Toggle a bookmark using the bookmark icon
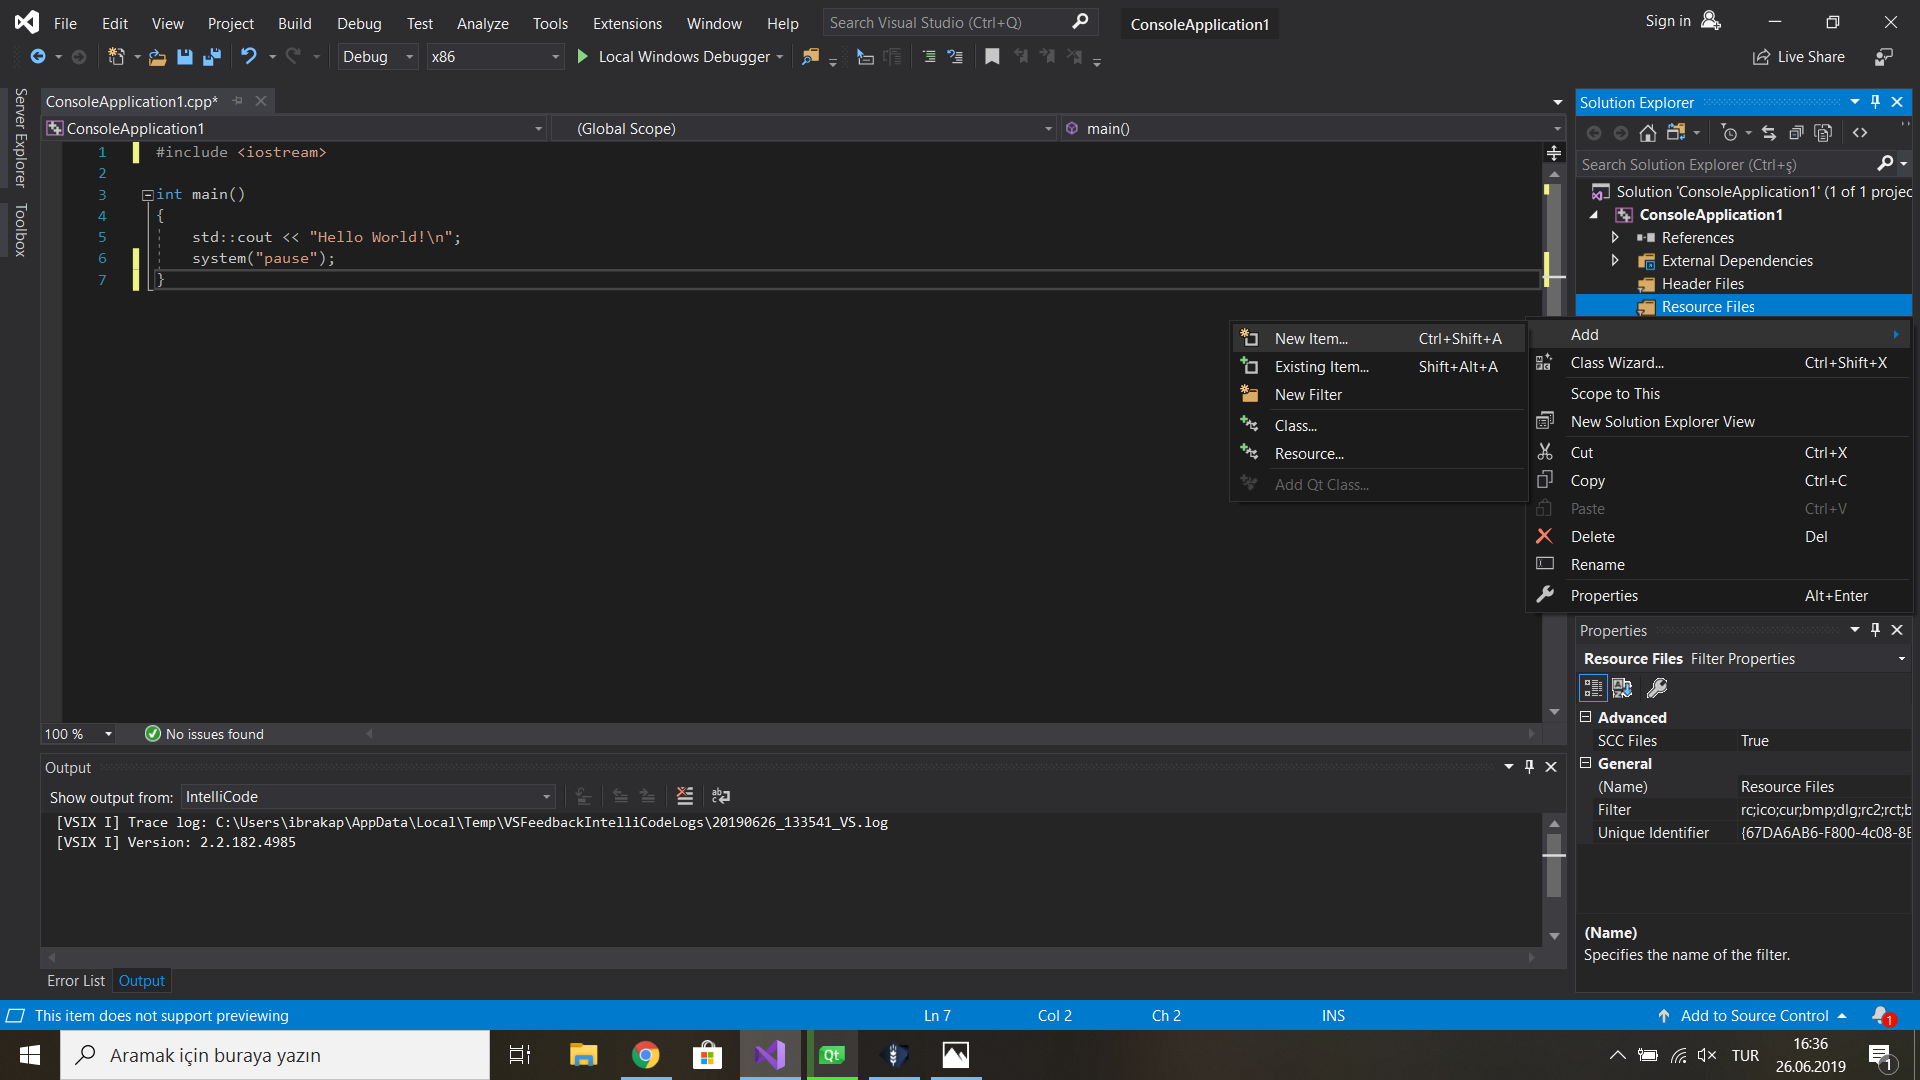This screenshot has width=1920, height=1080. point(991,57)
